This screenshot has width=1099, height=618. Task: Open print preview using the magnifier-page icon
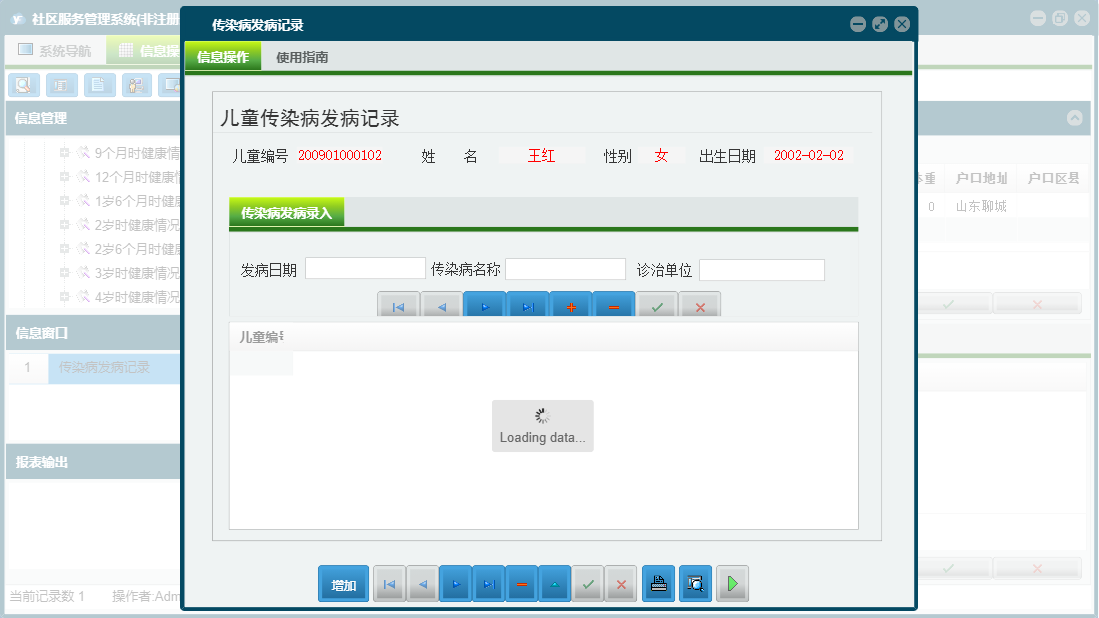click(695, 583)
